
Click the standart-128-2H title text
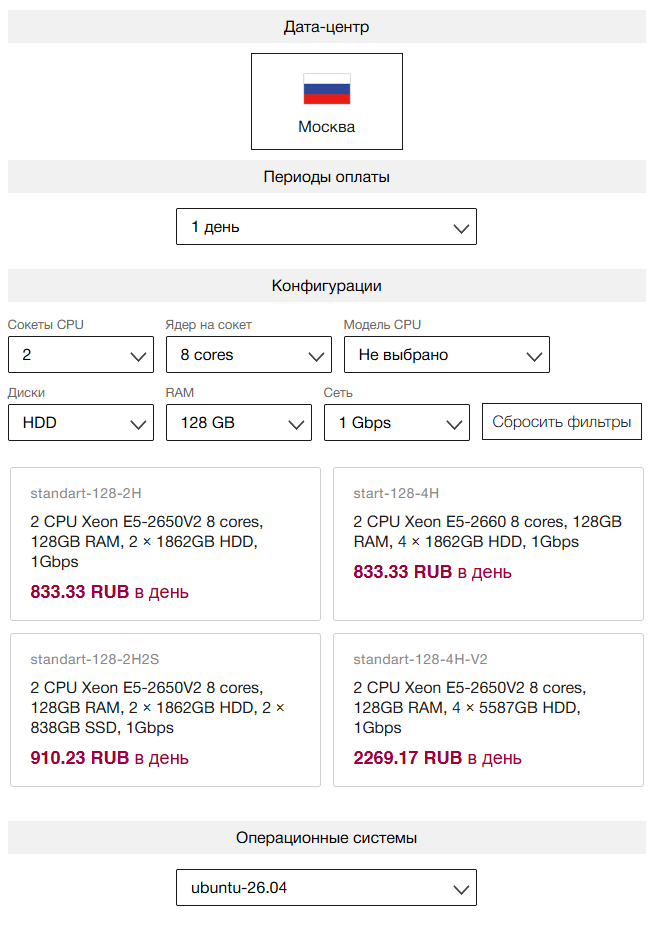[86, 493]
